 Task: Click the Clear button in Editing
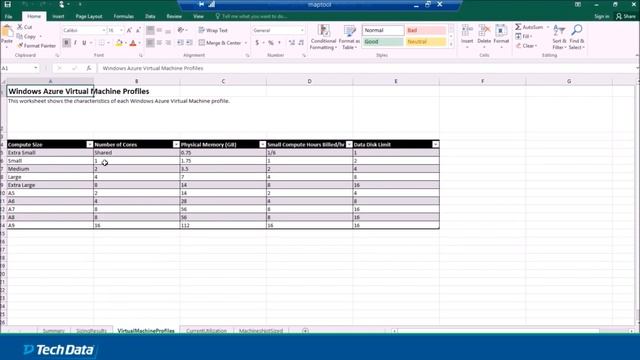[x=526, y=46]
